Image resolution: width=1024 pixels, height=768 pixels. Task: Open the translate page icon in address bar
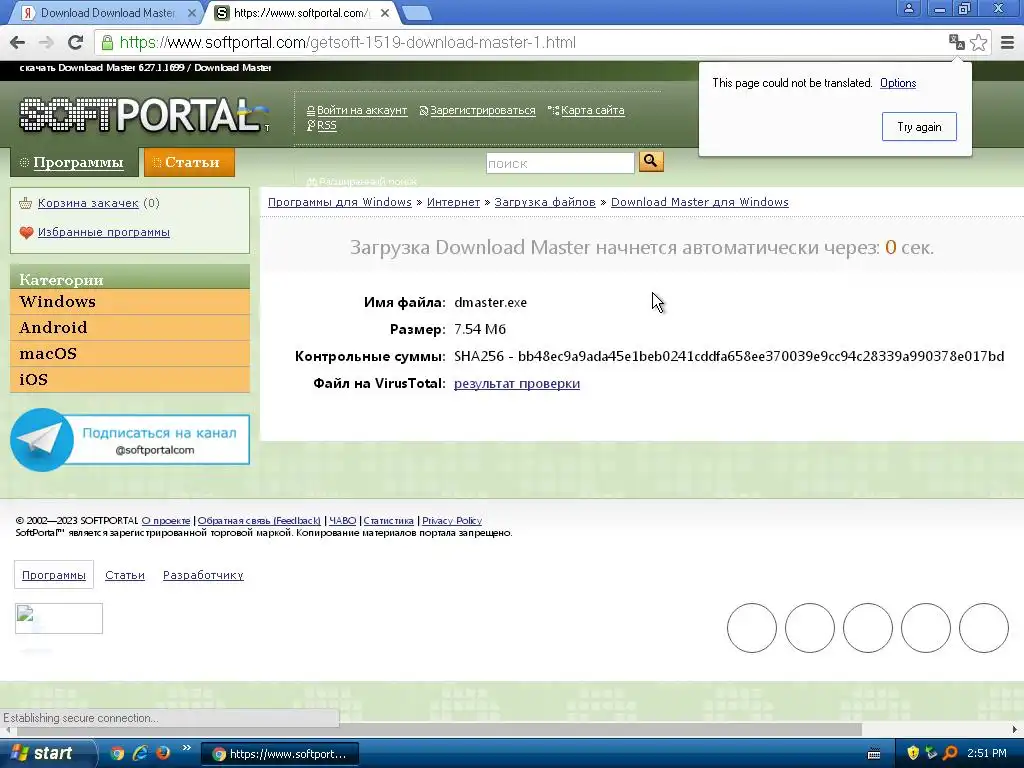point(956,42)
